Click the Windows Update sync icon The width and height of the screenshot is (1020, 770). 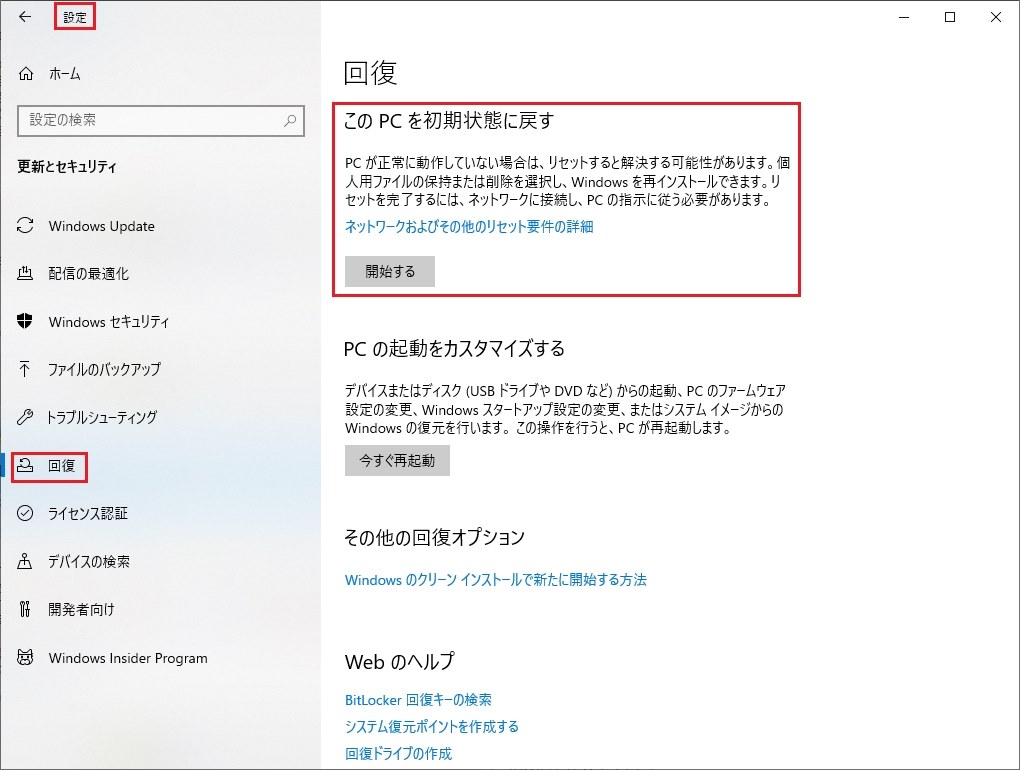click(x=25, y=226)
